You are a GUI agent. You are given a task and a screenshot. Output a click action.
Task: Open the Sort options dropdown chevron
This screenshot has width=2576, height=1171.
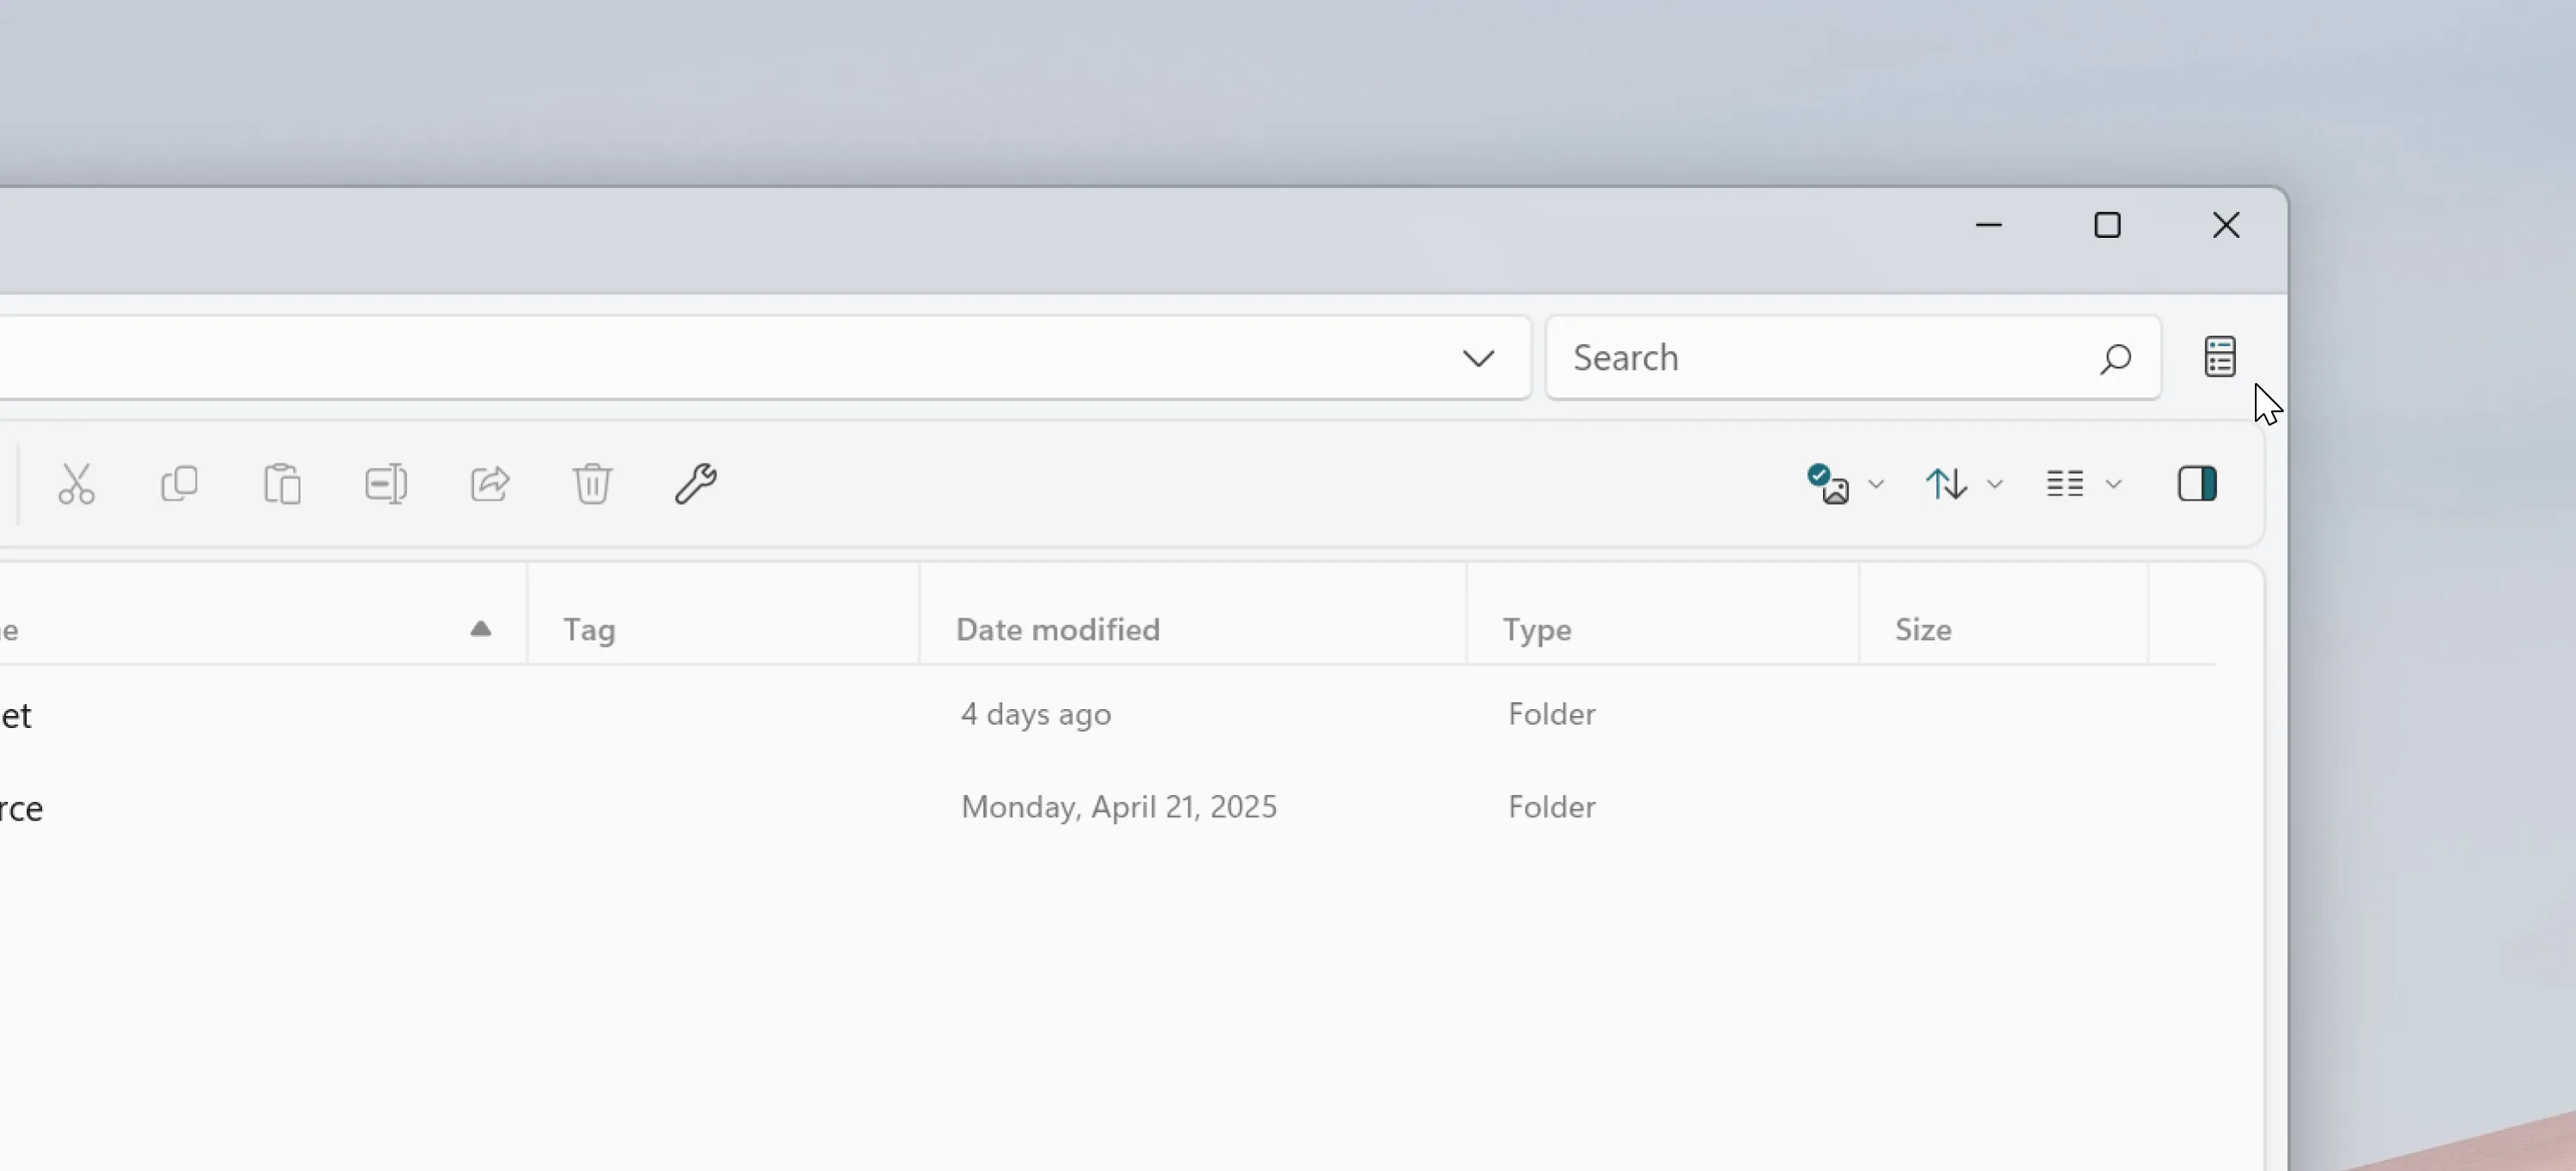tap(1996, 485)
